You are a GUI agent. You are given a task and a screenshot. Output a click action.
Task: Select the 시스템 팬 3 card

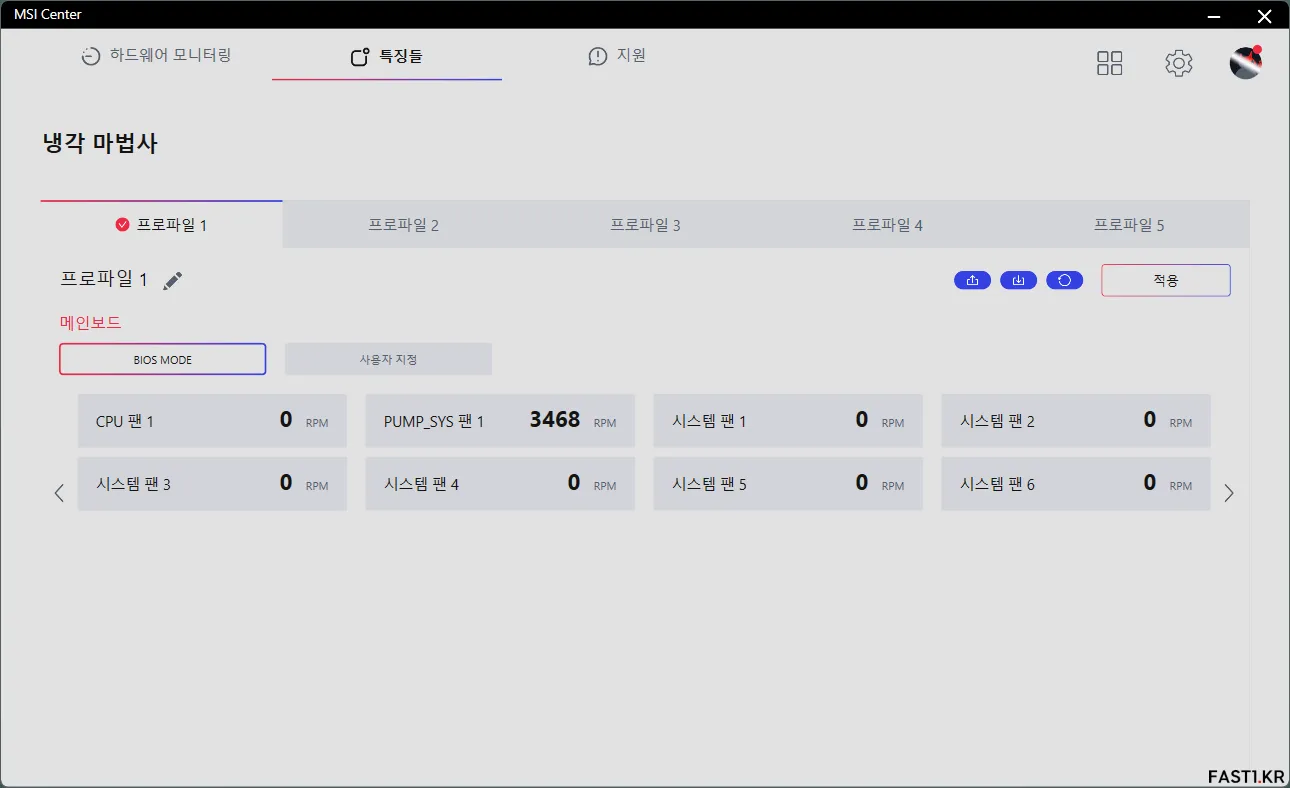pyautogui.click(x=212, y=484)
